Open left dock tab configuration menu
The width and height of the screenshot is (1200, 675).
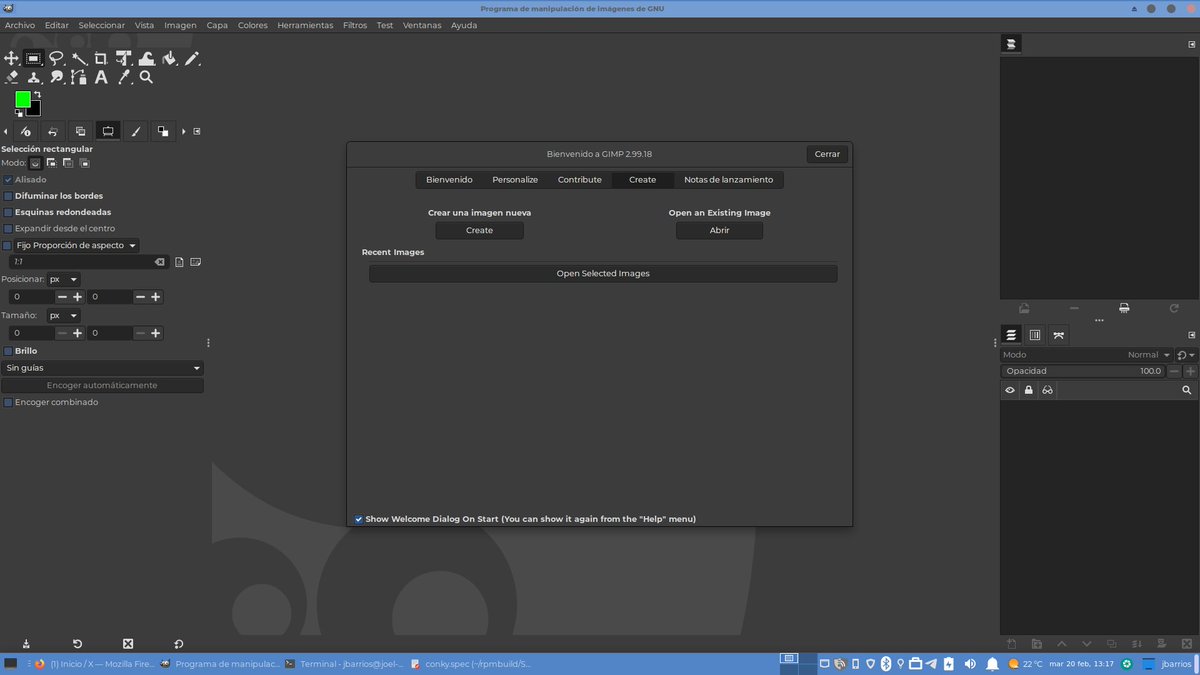pos(197,131)
